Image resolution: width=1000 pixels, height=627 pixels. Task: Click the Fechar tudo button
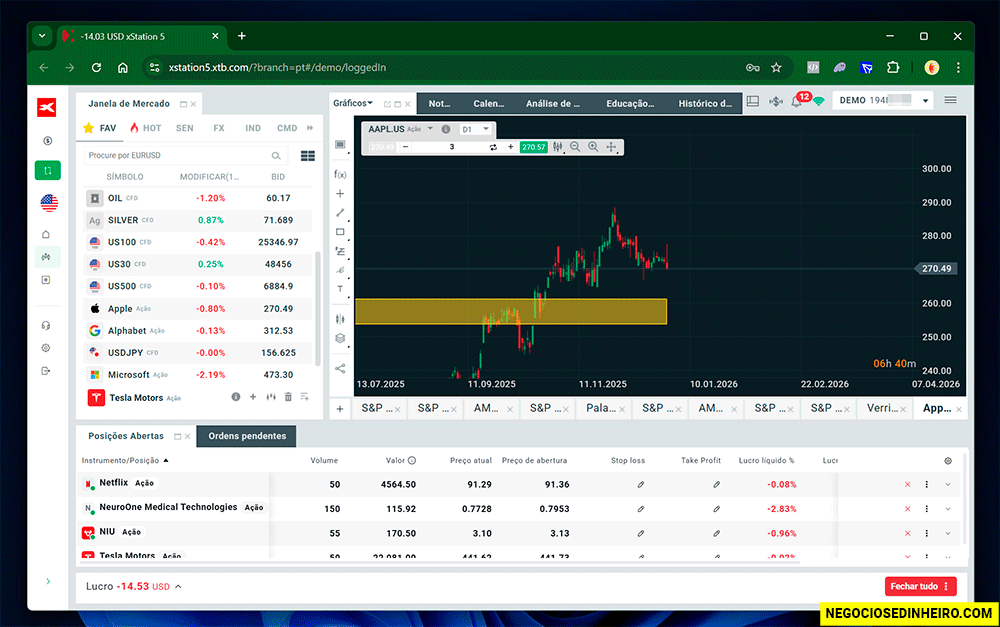920,586
